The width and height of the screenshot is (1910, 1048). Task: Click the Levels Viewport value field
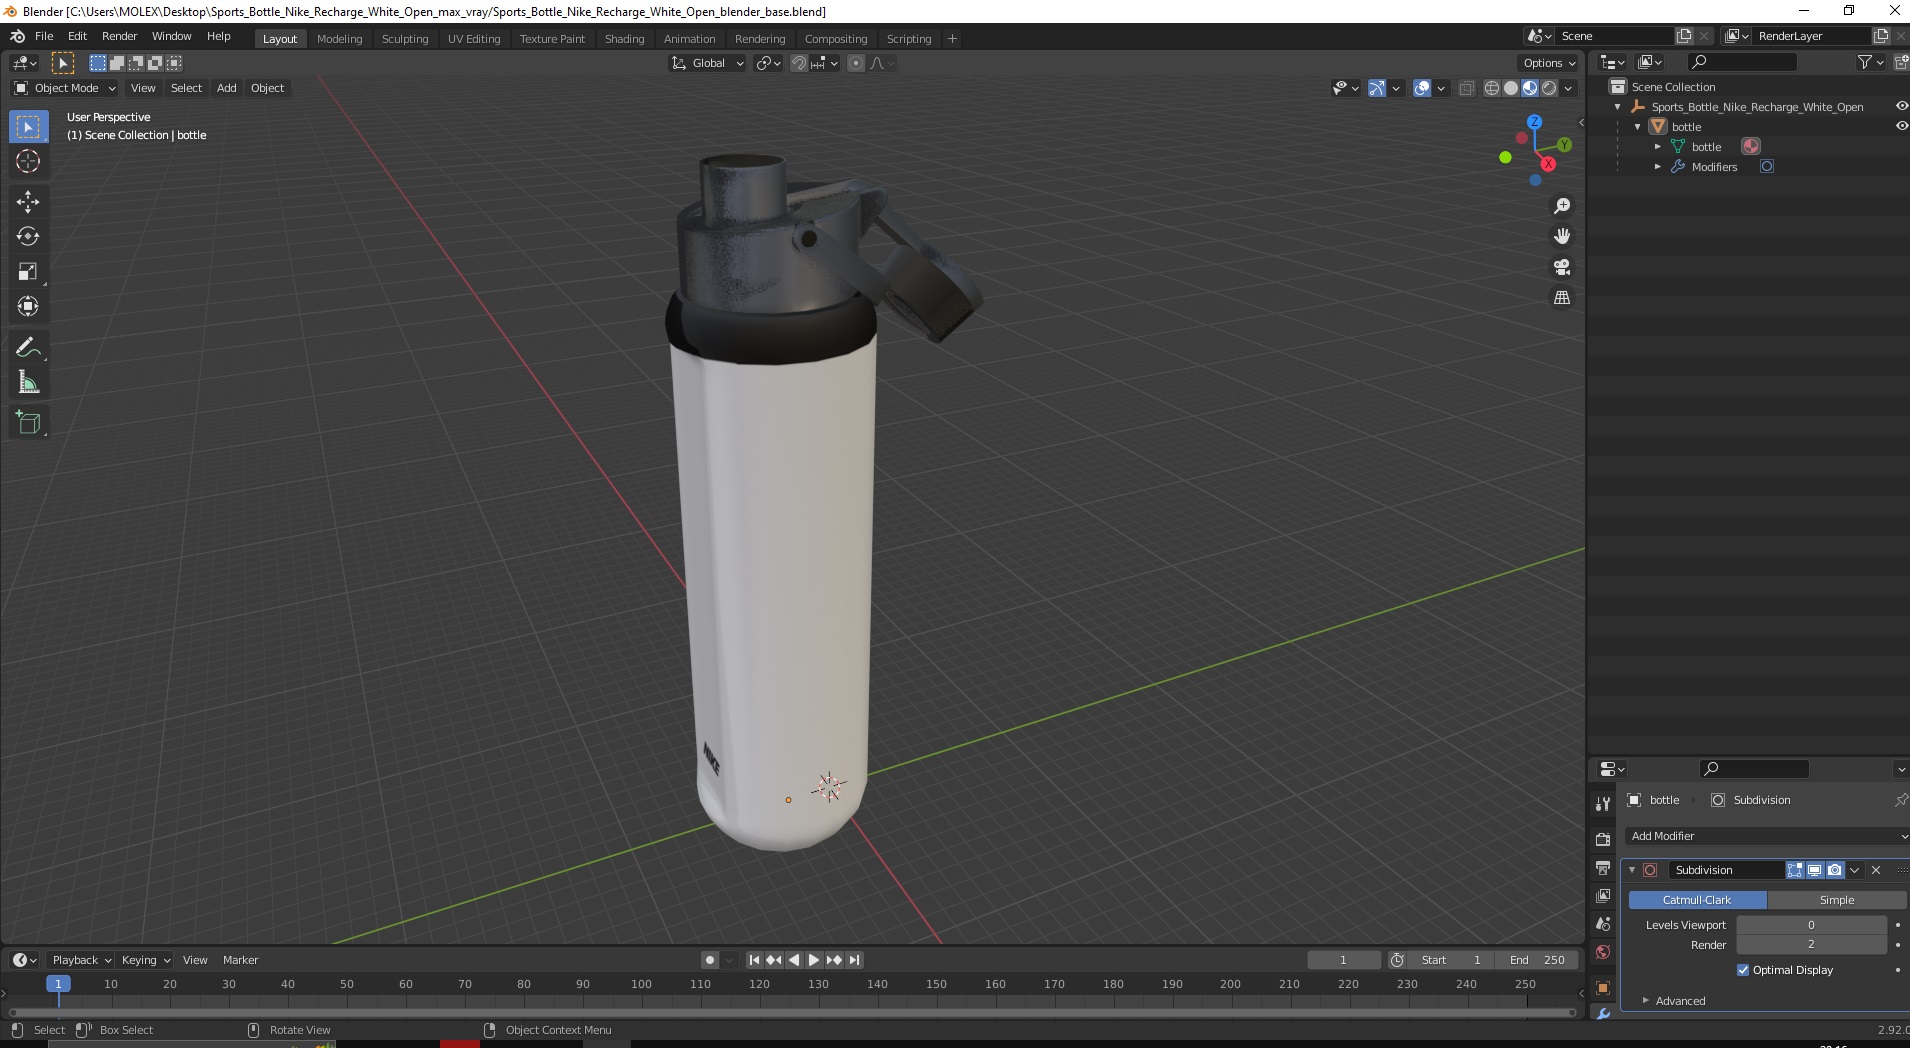[x=1811, y=925]
